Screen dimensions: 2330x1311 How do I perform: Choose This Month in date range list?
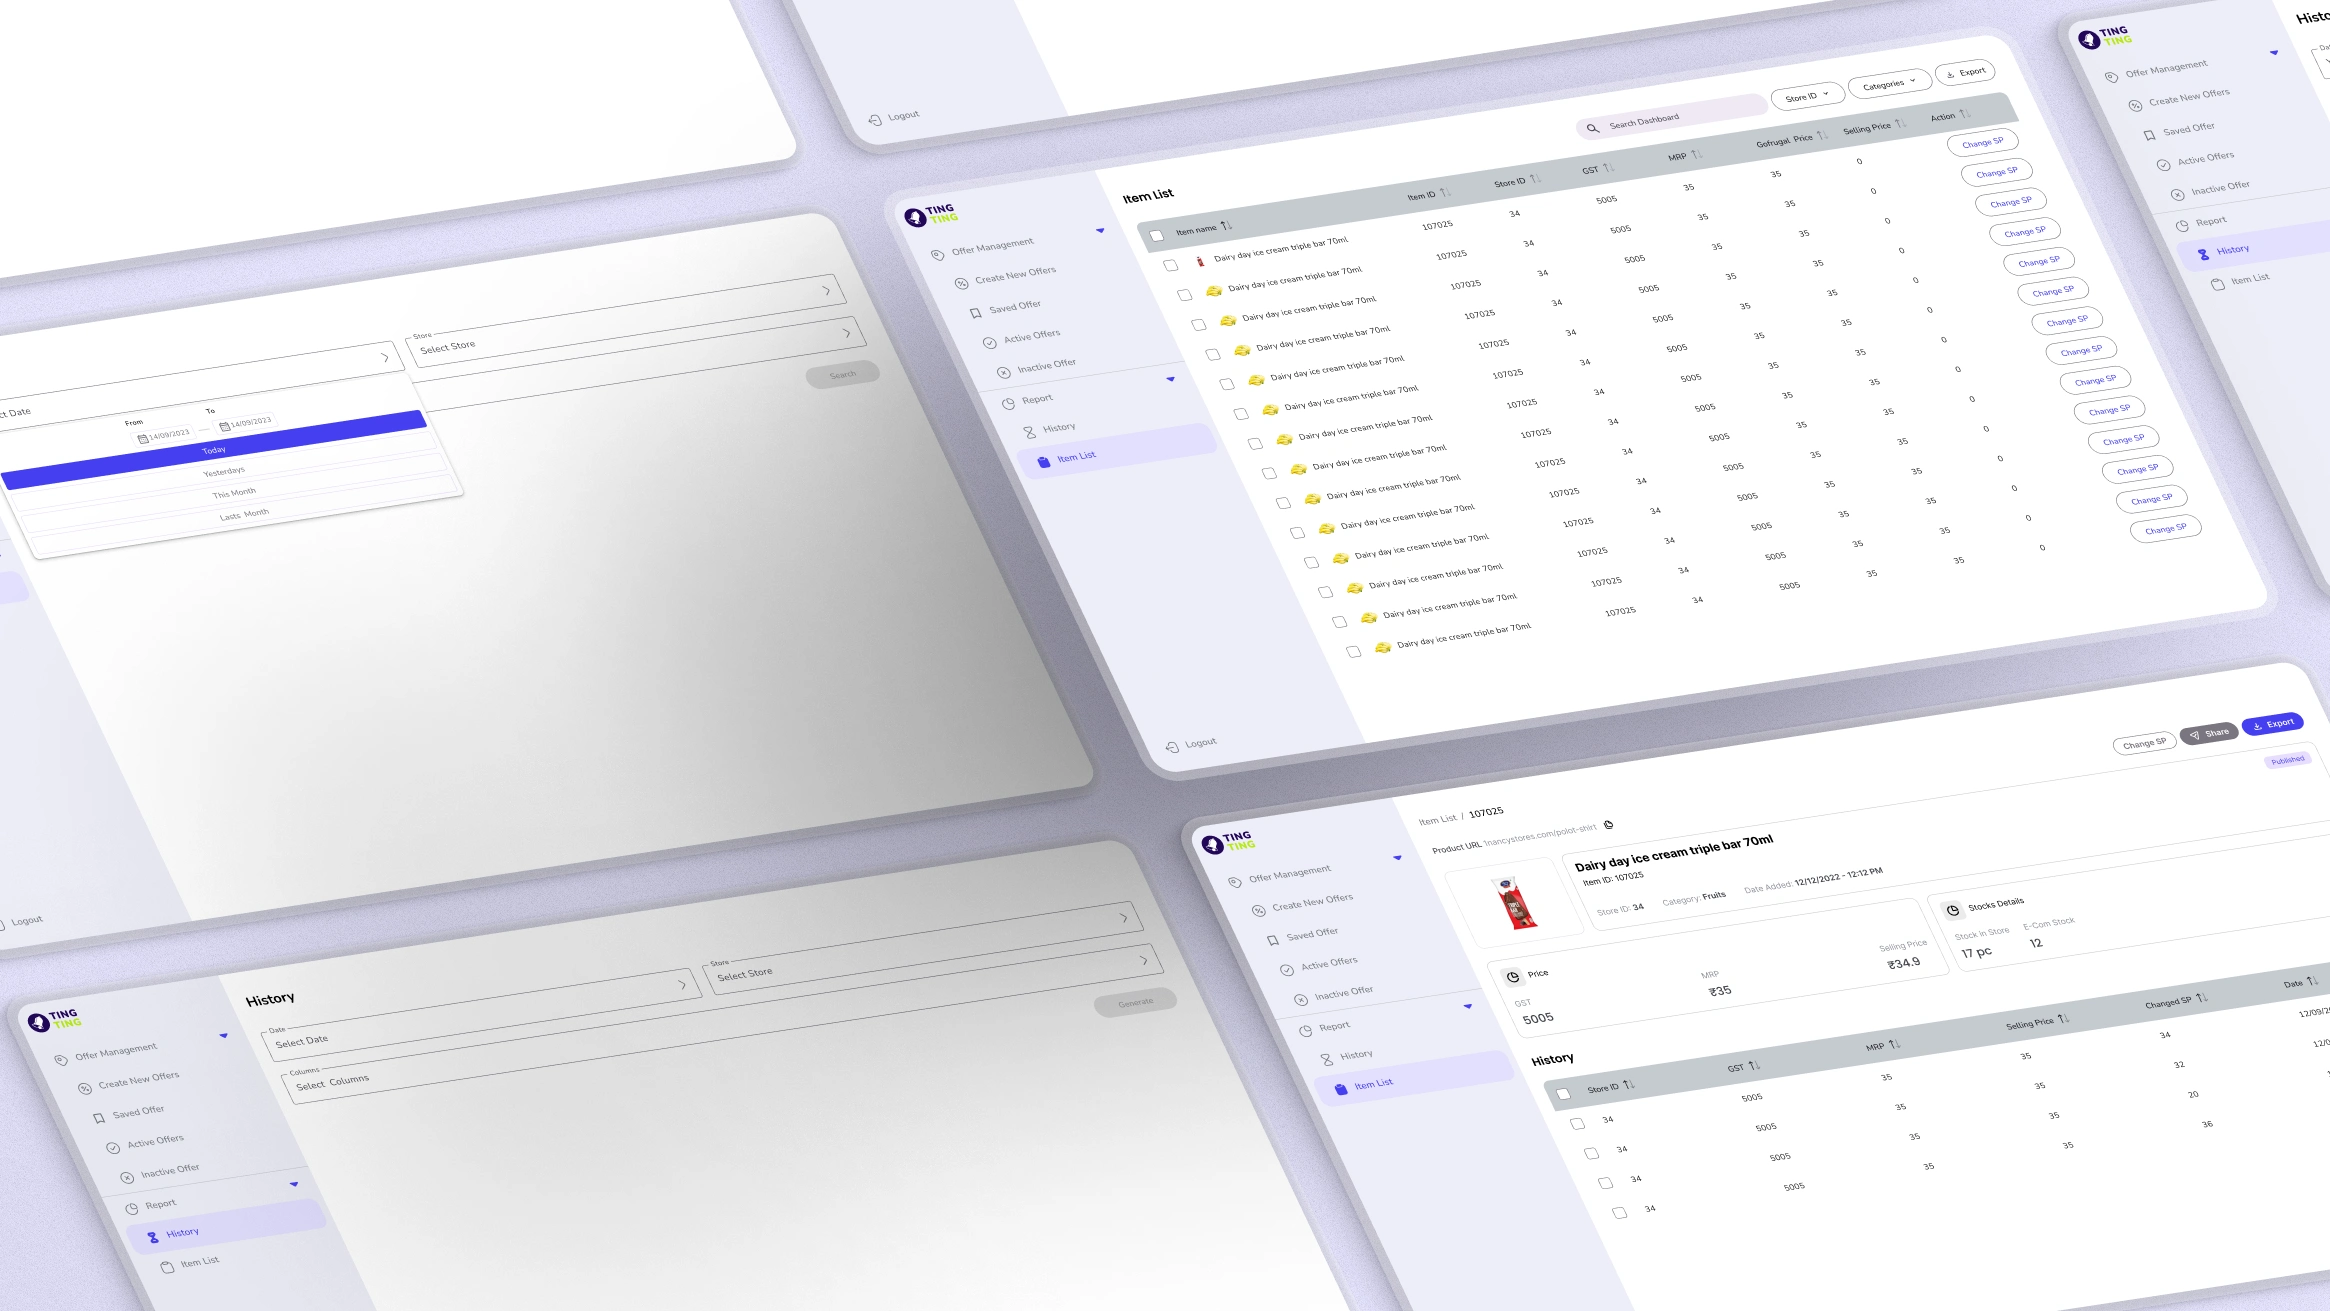234,493
